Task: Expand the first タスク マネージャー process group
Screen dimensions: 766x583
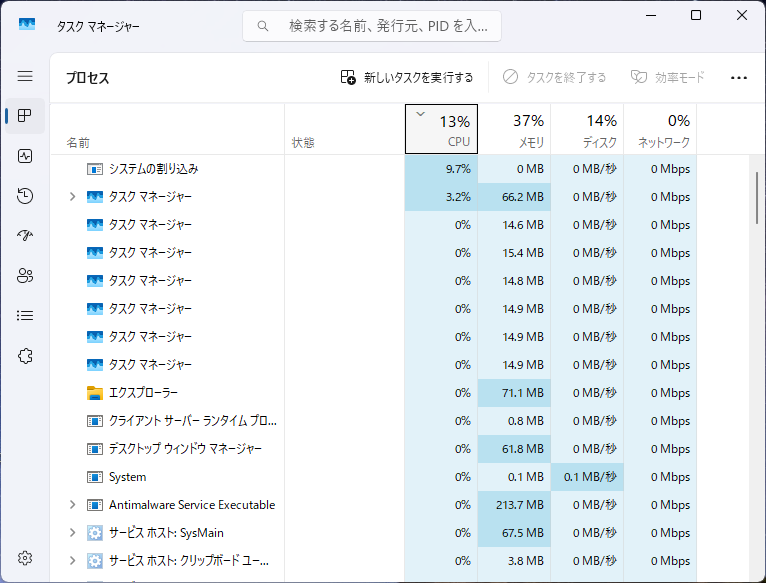Action: [72, 197]
